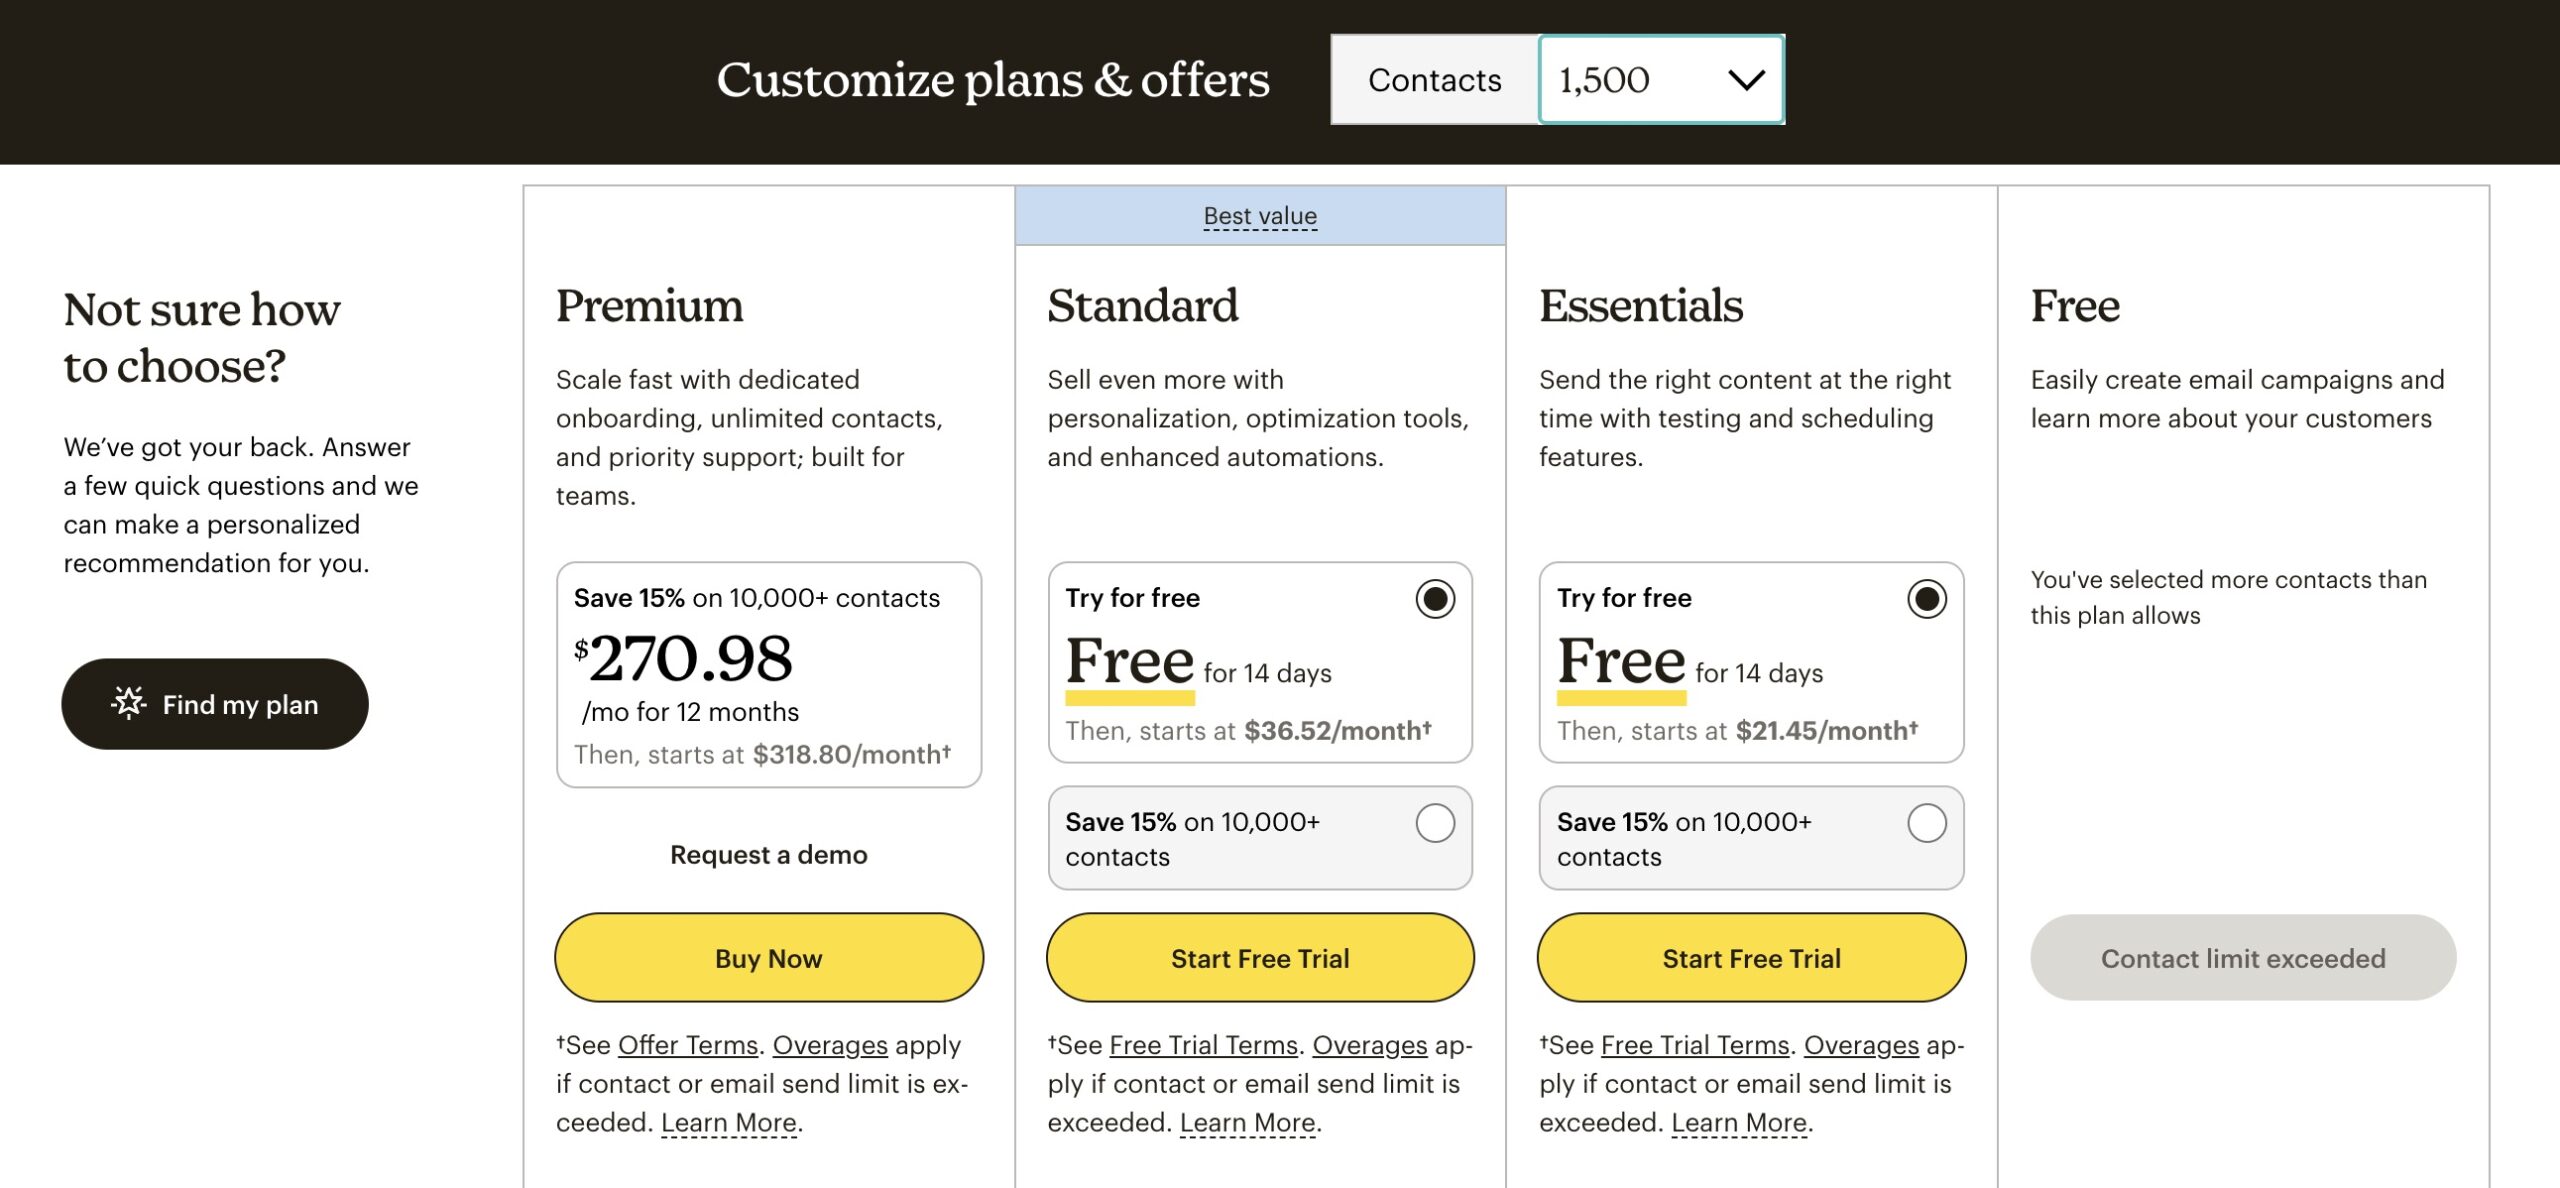The height and width of the screenshot is (1188, 2560).
Task: Open the Contacts count dropdown
Action: (1660, 80)
